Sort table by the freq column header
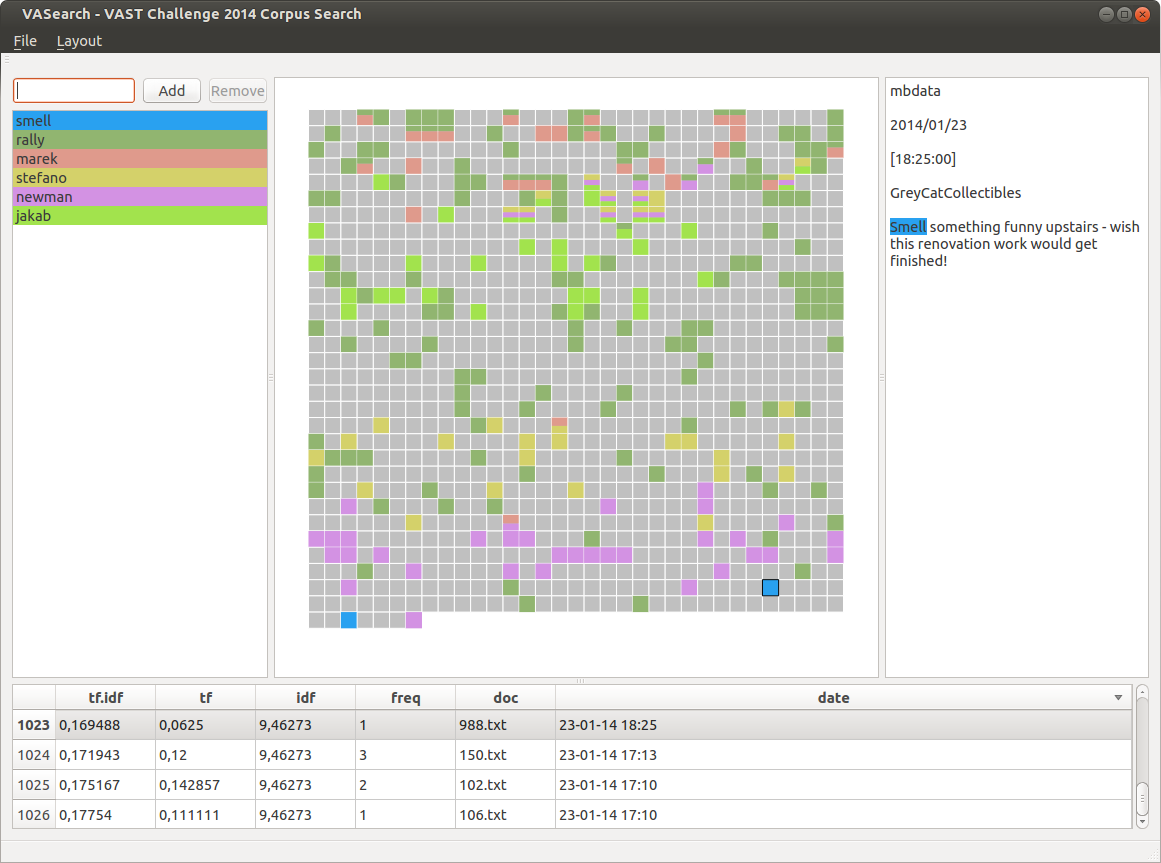This screenshot has width=1161, height=863. click(406, 697)
